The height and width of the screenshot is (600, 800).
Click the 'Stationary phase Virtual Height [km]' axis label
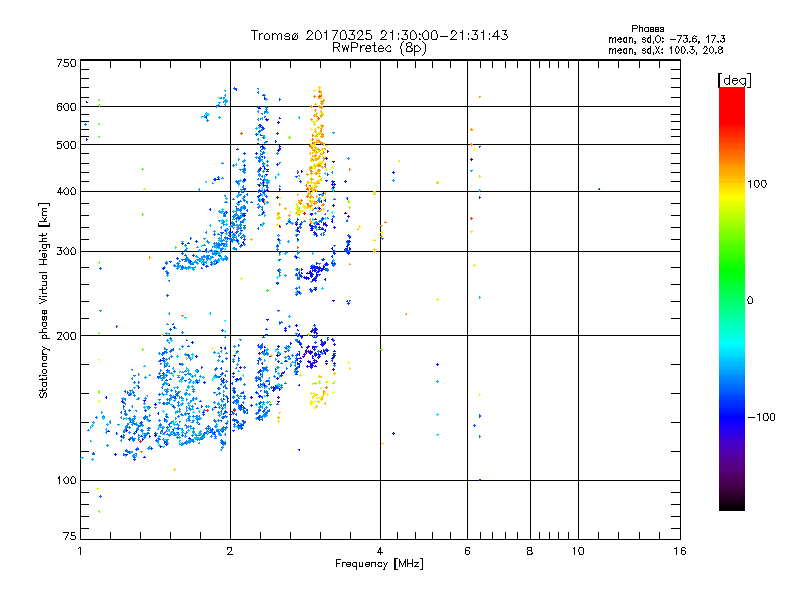44,301
